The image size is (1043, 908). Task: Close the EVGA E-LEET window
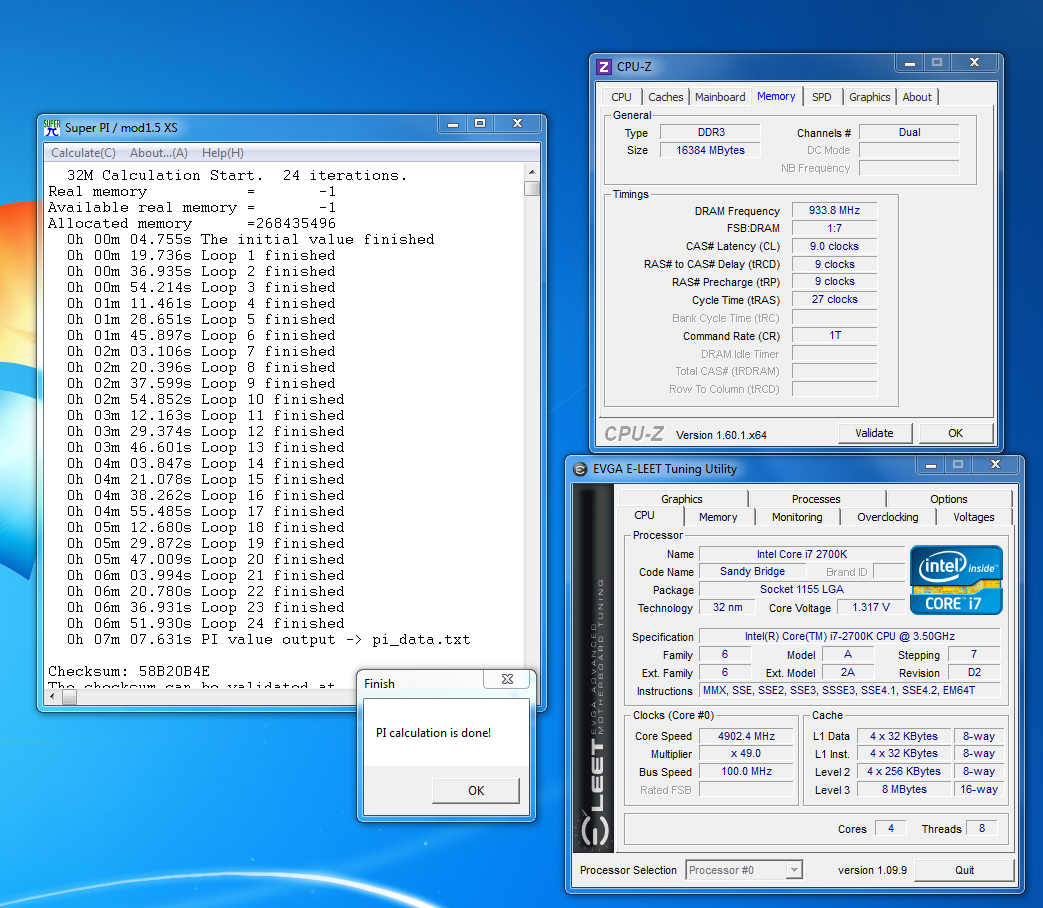point(995,464)
